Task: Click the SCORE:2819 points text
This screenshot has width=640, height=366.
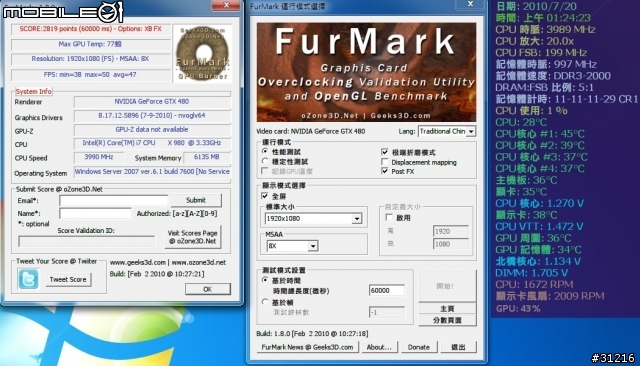Action: 91,29
